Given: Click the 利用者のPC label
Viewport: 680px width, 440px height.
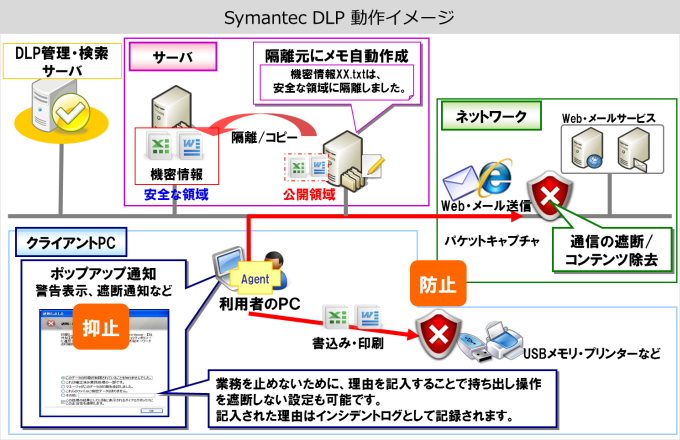Looking at the screenshot, I should [x=259, y=304].
